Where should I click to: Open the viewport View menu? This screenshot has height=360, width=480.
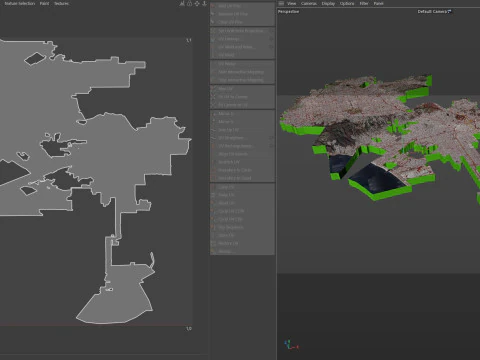click(291, 3)
